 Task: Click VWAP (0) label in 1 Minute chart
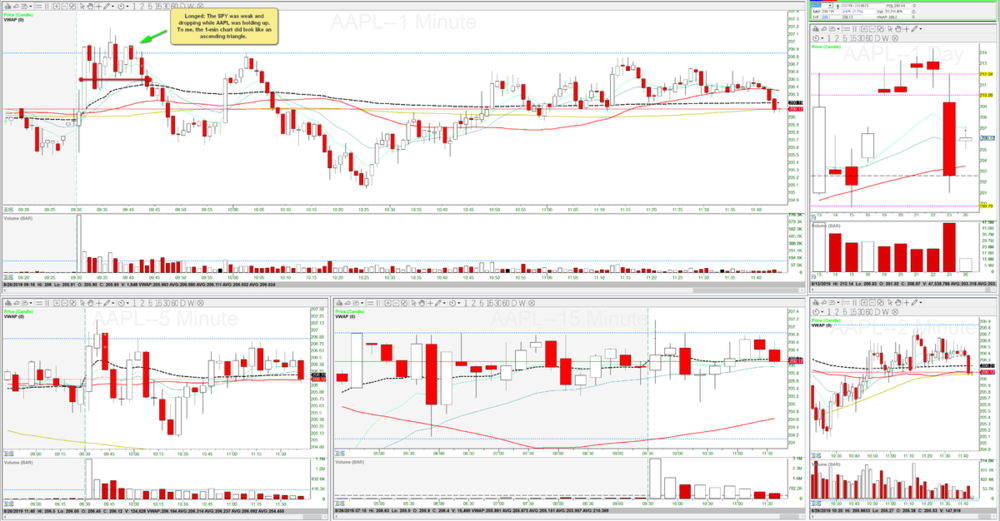13,20
